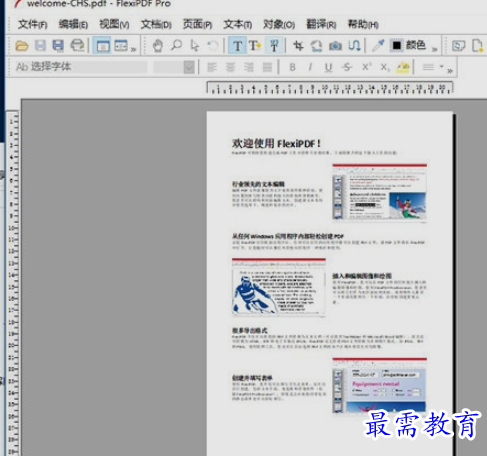This screenshot has height=456, width=487.
Task: Click the black color swatch
Action: tap(396, 45)
